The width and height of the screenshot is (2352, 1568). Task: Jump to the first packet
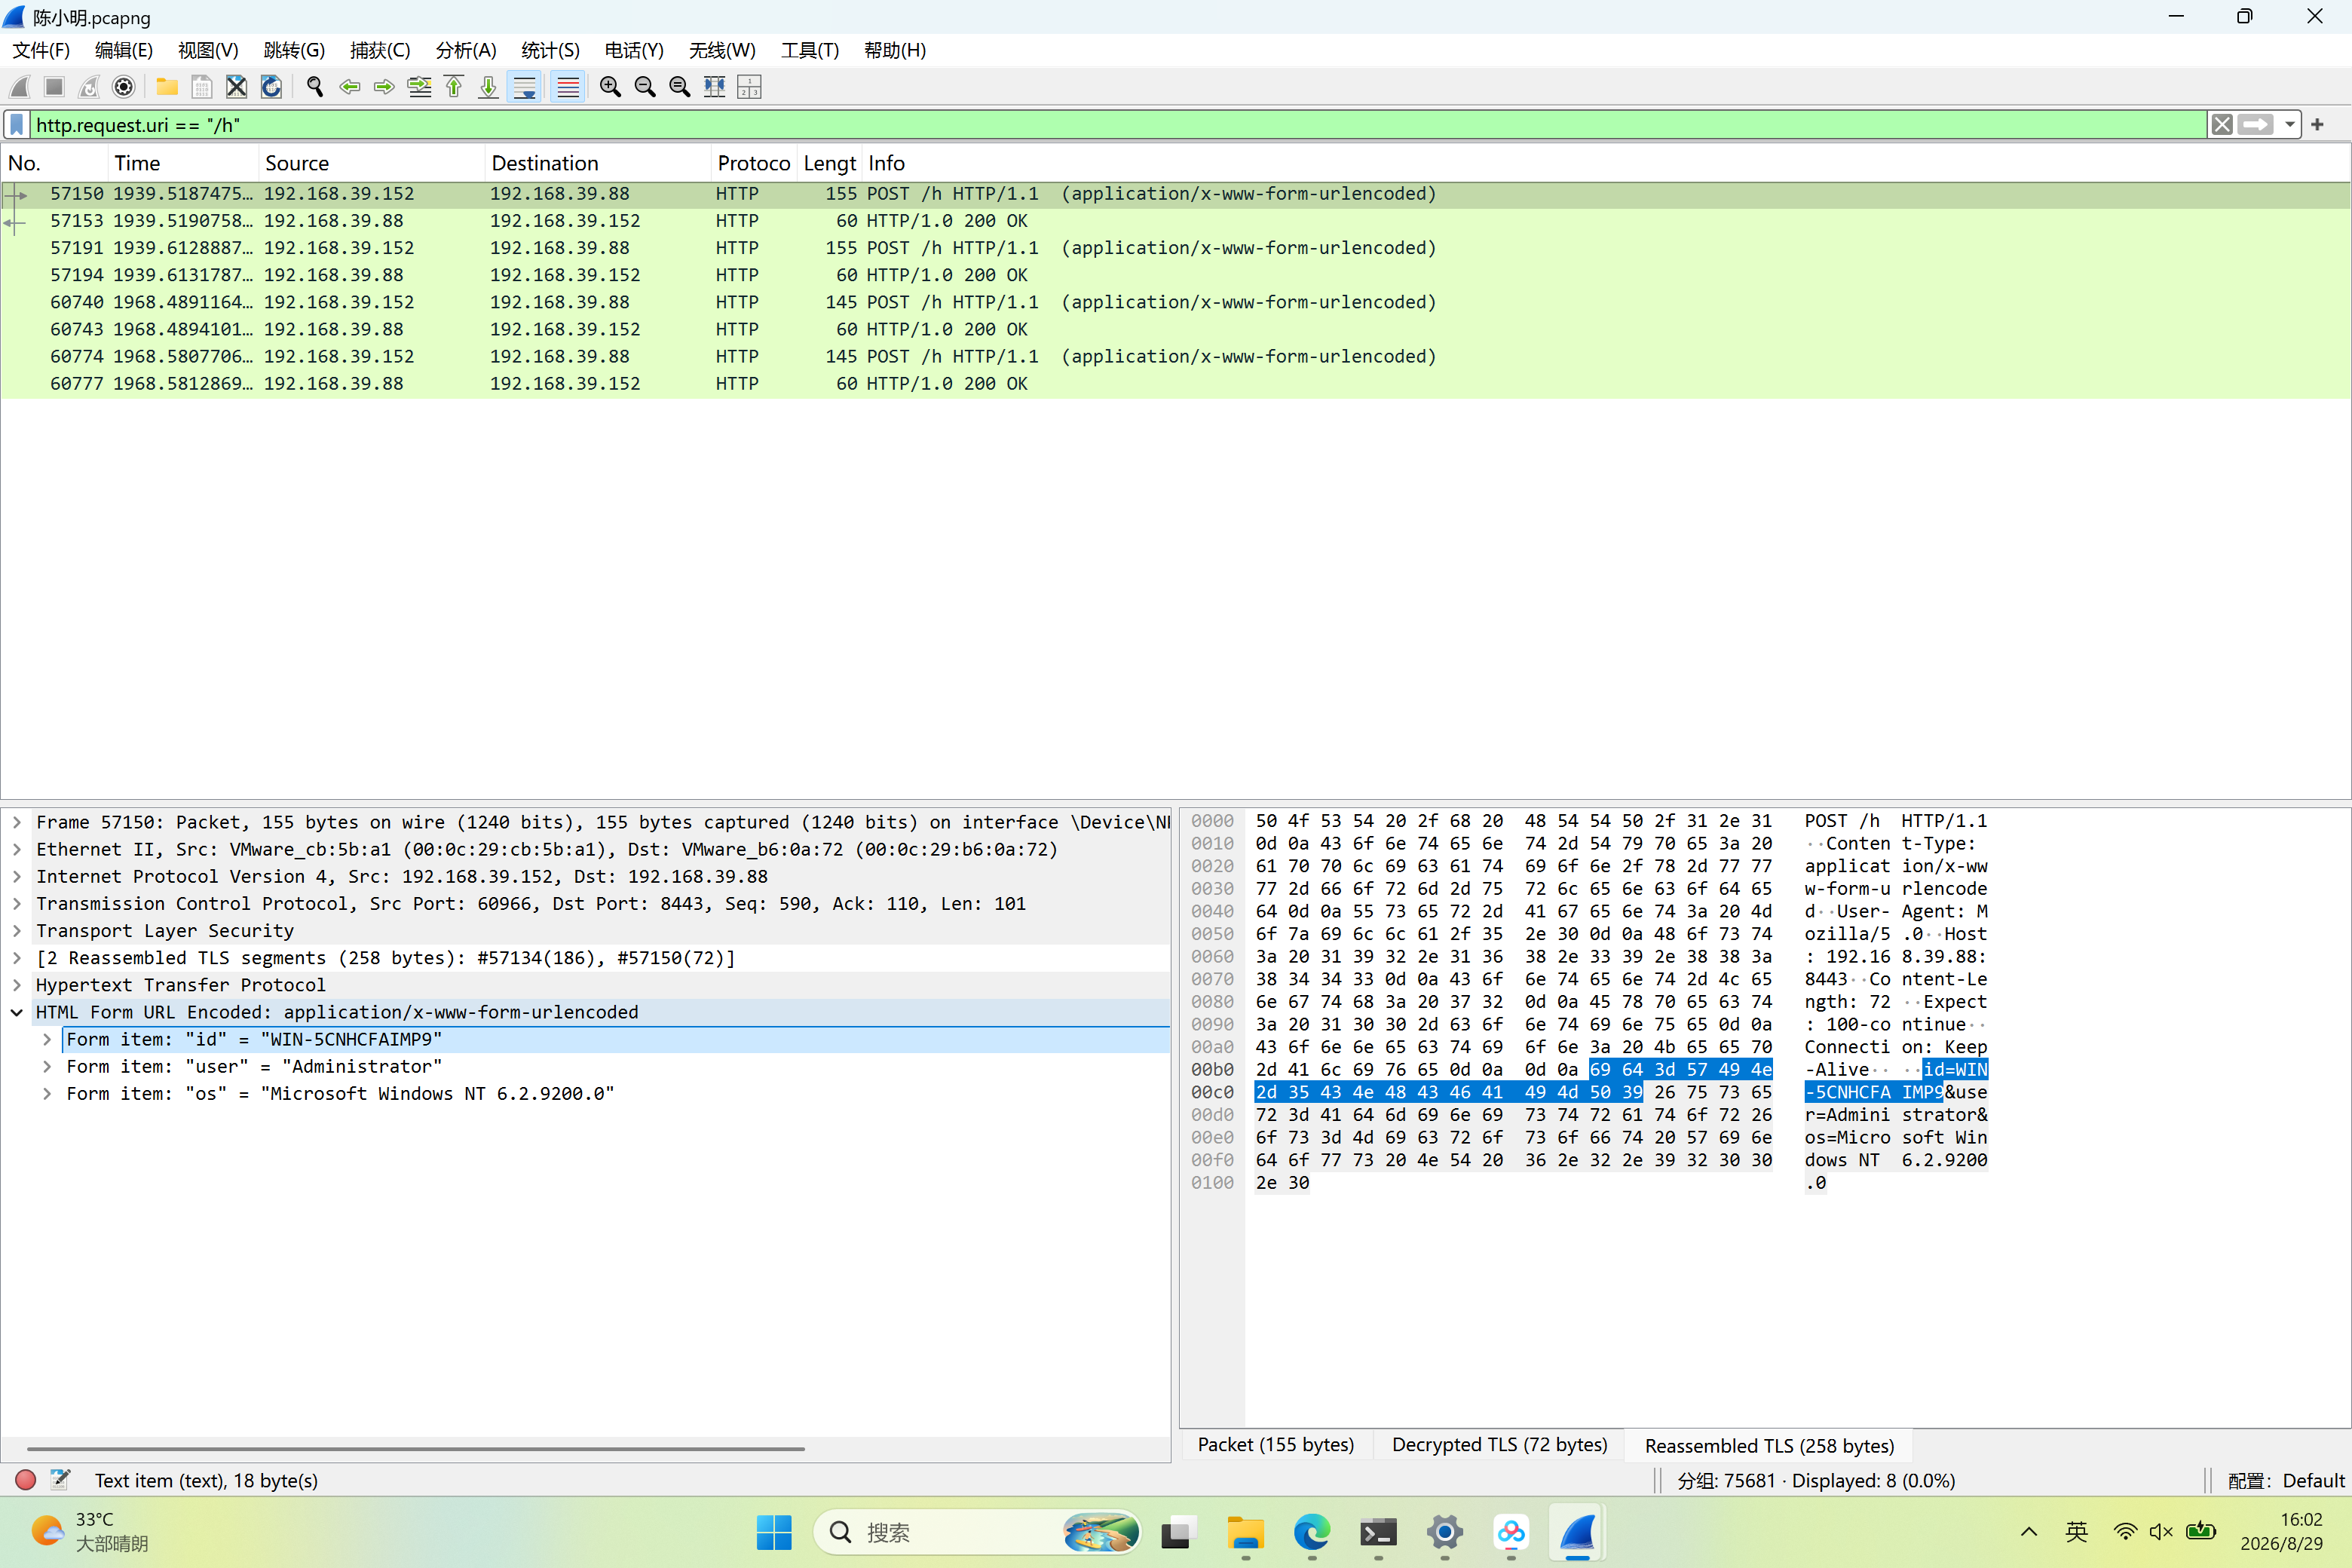pos(454,87)
